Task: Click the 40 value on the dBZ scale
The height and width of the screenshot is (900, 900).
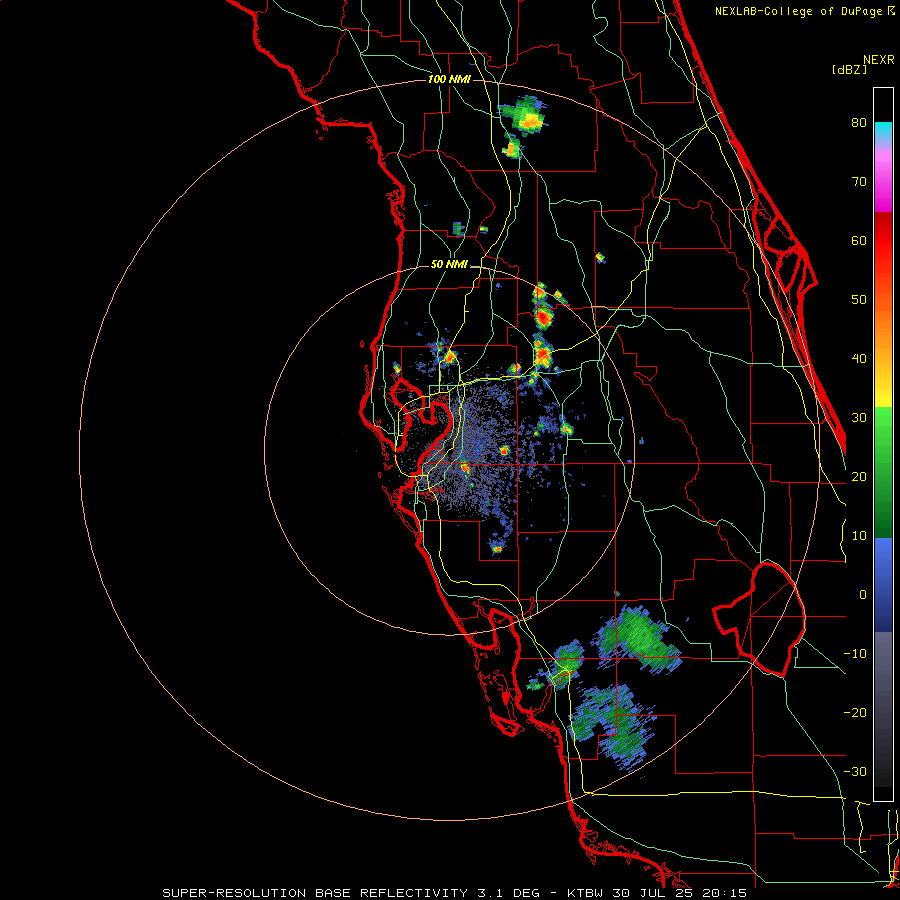Action: click(x=859, y=359)
